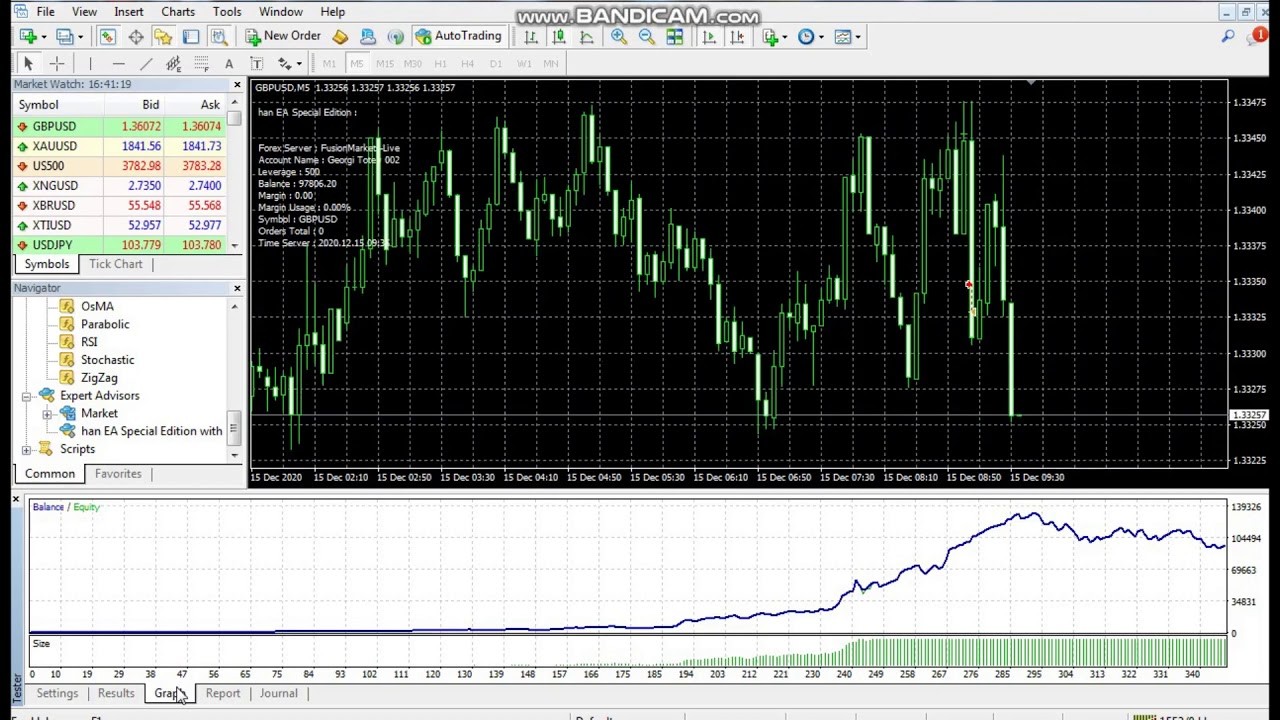Select the Trendline drawing tool
Screen dimensions: 1280x720
coord(146,64)
